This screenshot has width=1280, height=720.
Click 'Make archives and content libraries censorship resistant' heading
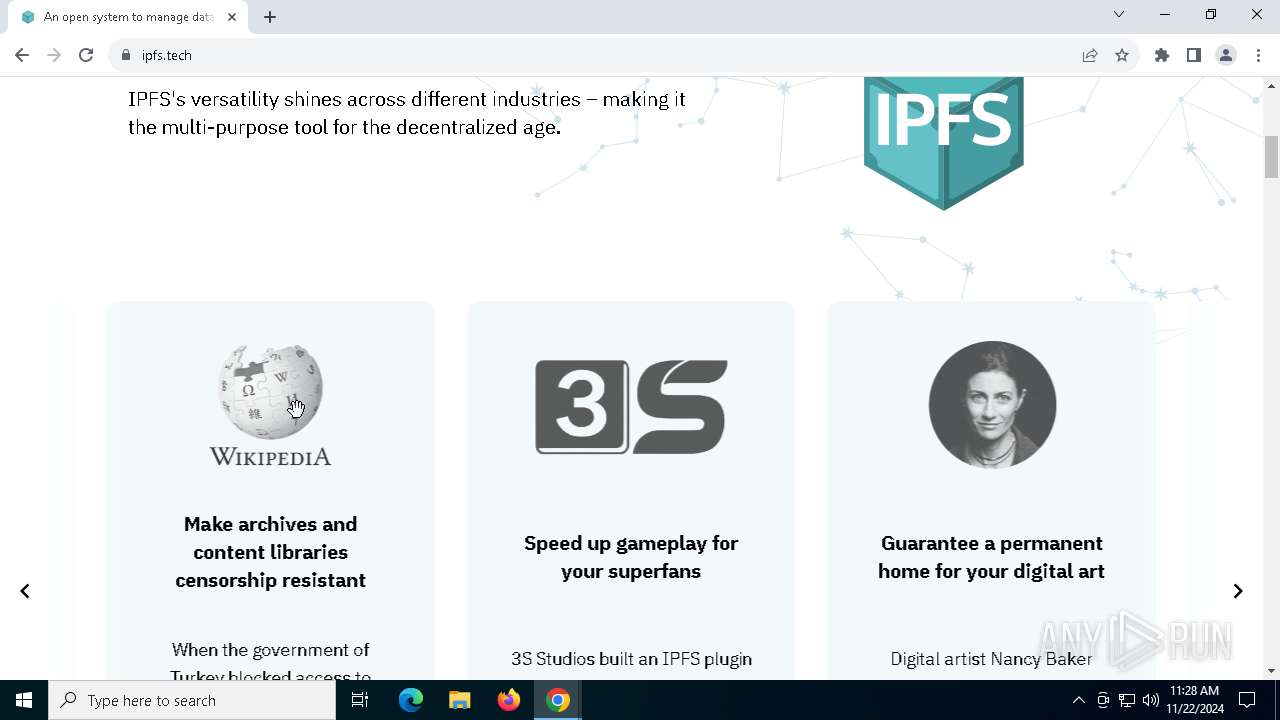click(270, 552)
